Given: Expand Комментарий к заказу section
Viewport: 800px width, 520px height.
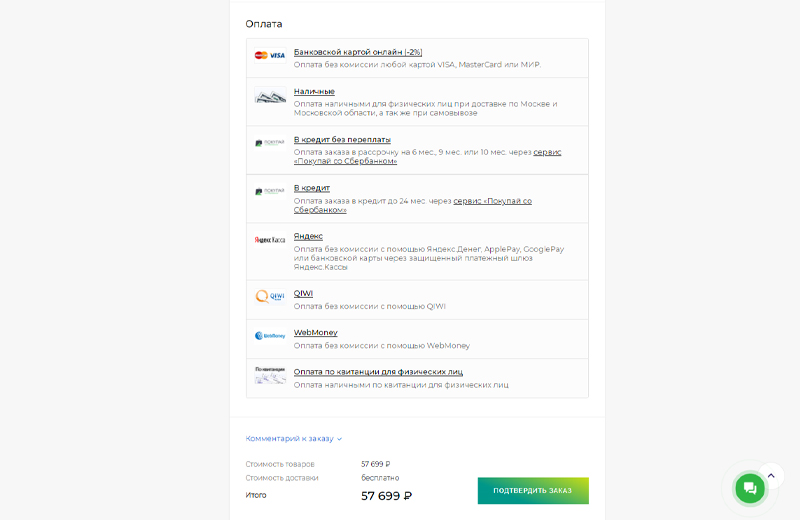Looking at the screenshot, I should [x=293, y=438].
